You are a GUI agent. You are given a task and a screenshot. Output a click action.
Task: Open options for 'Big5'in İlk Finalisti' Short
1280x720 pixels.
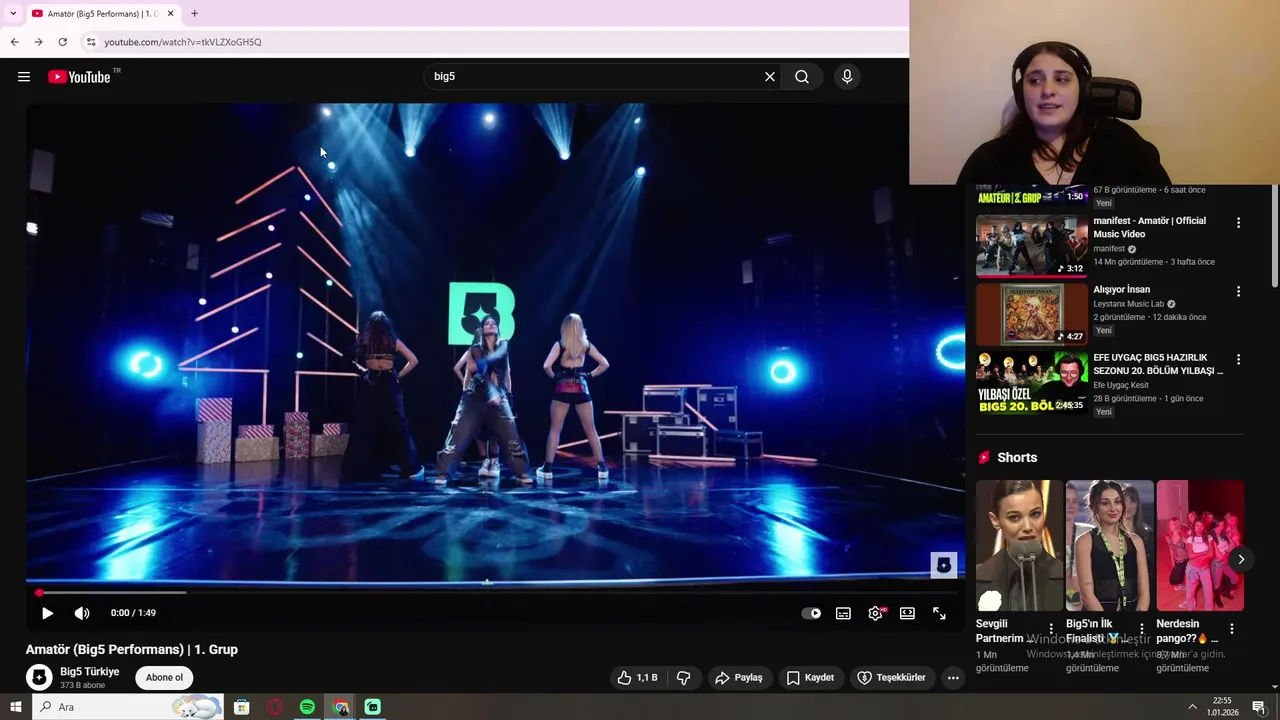[x=1141, y=629]
